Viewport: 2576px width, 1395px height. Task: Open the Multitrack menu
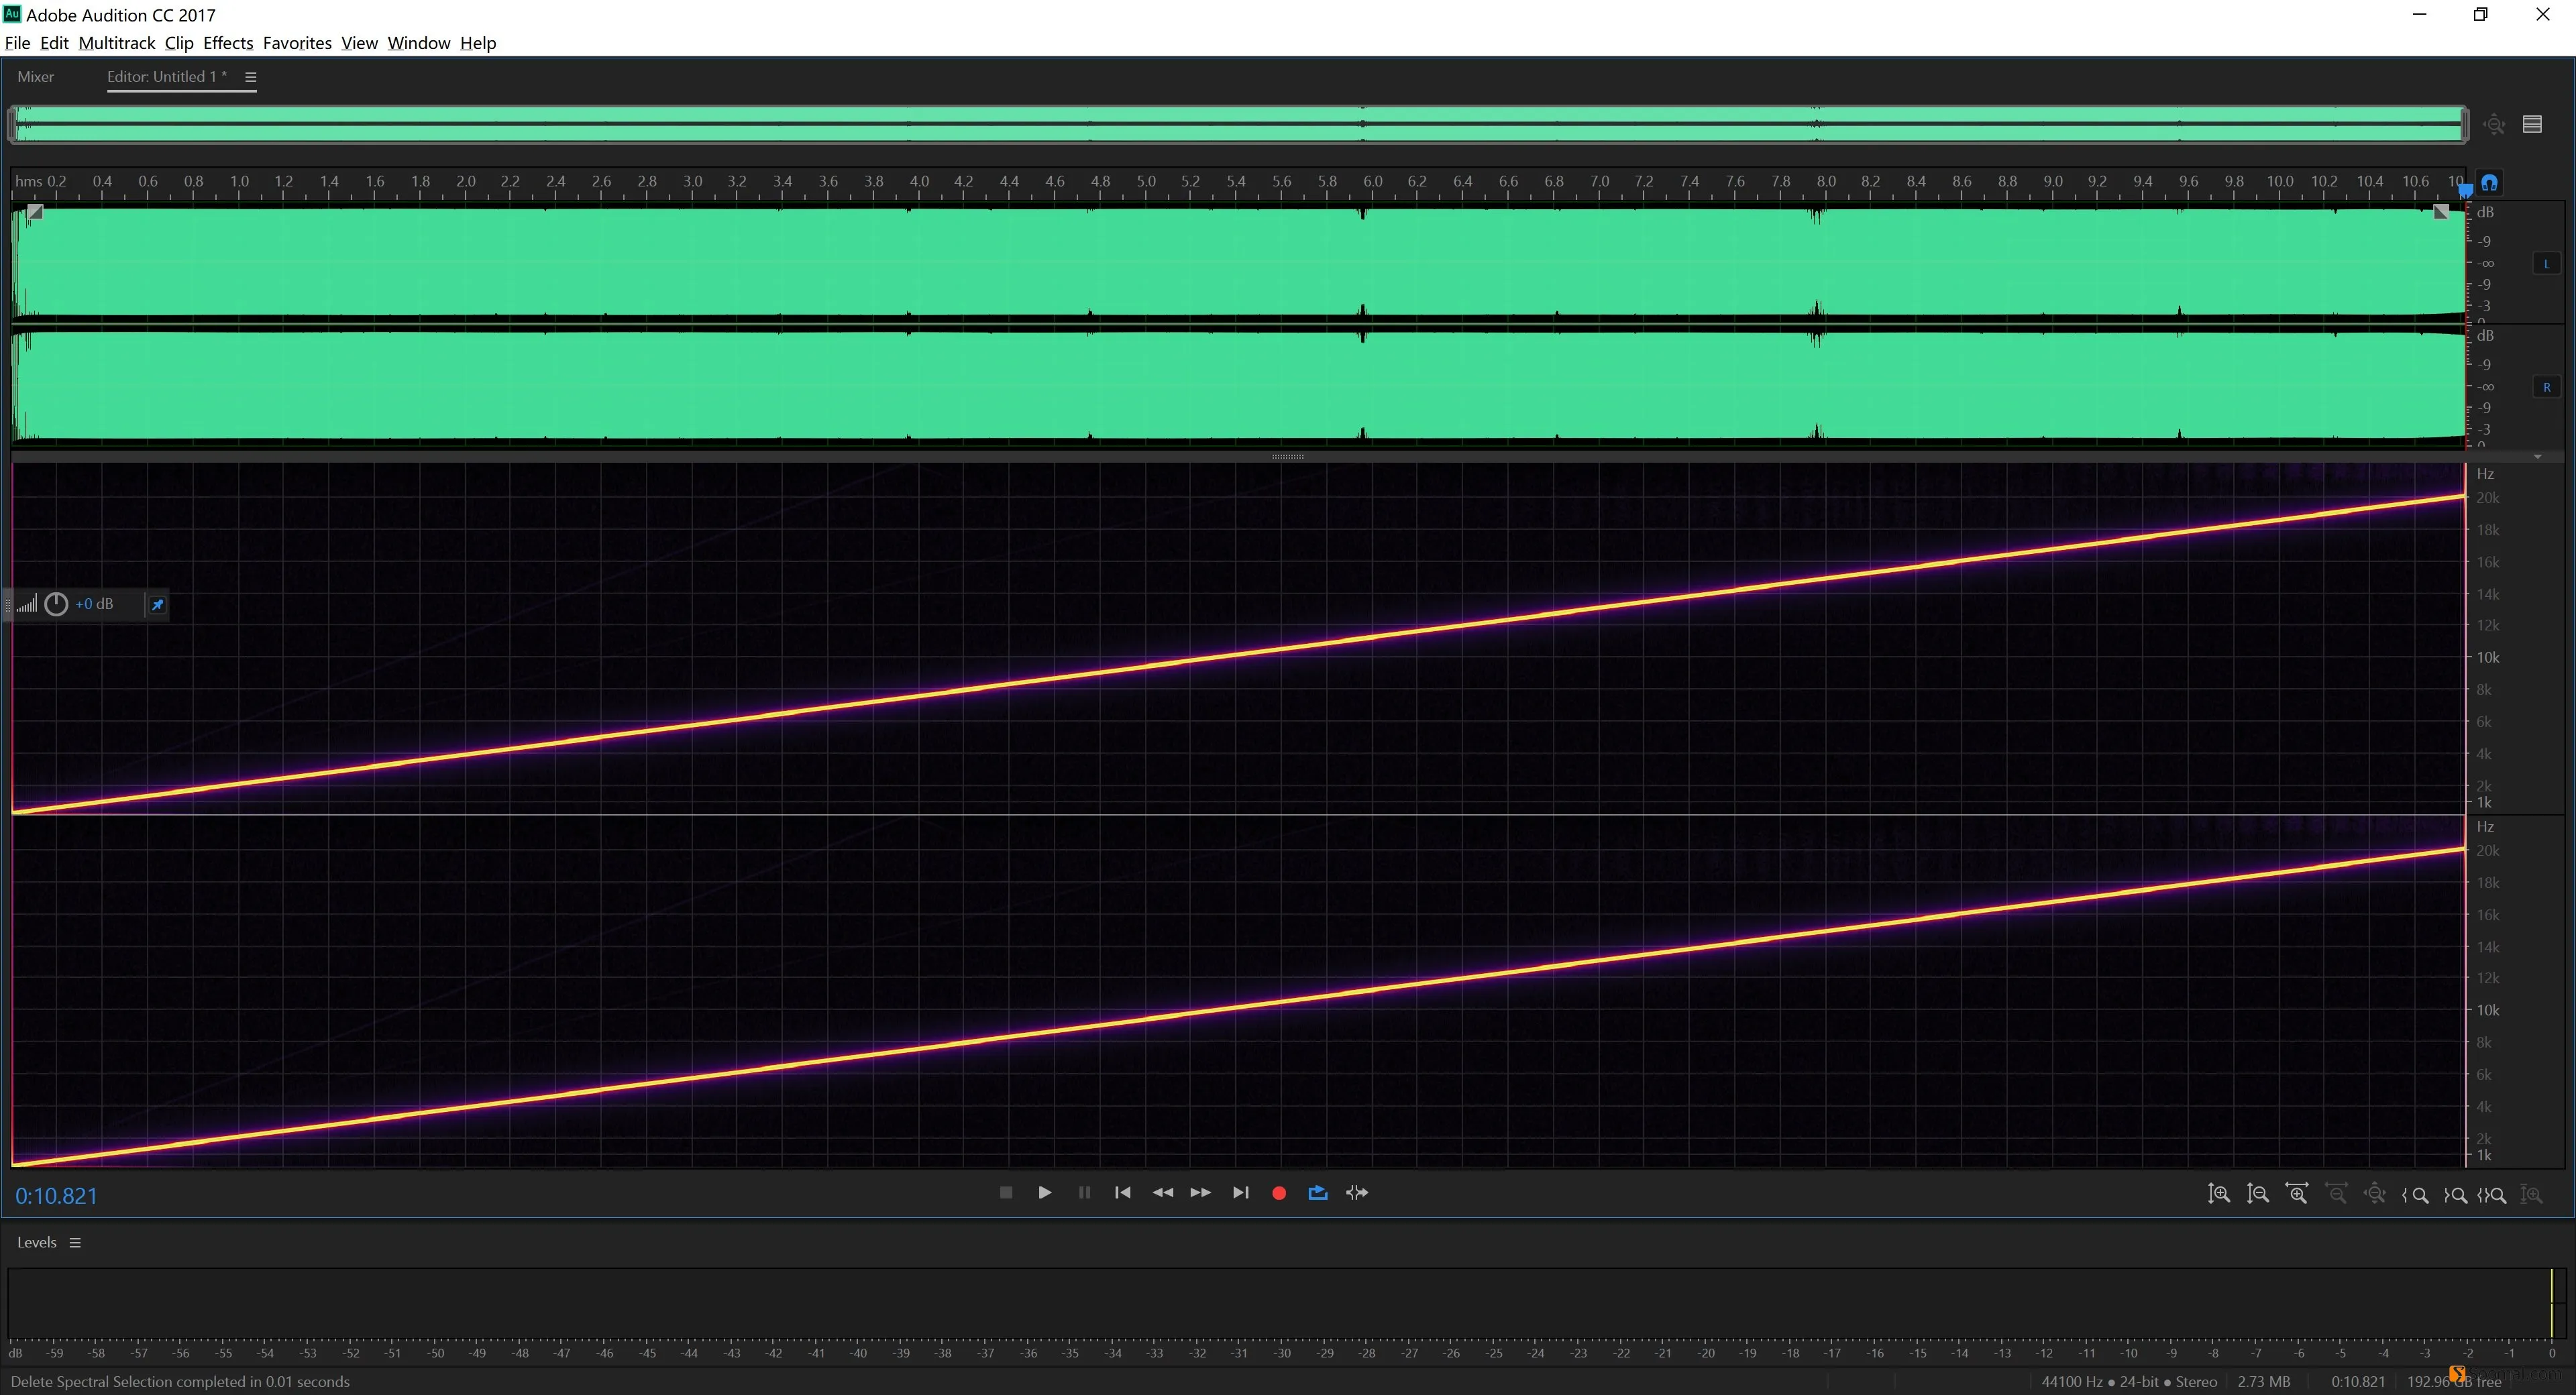[117, 43]
